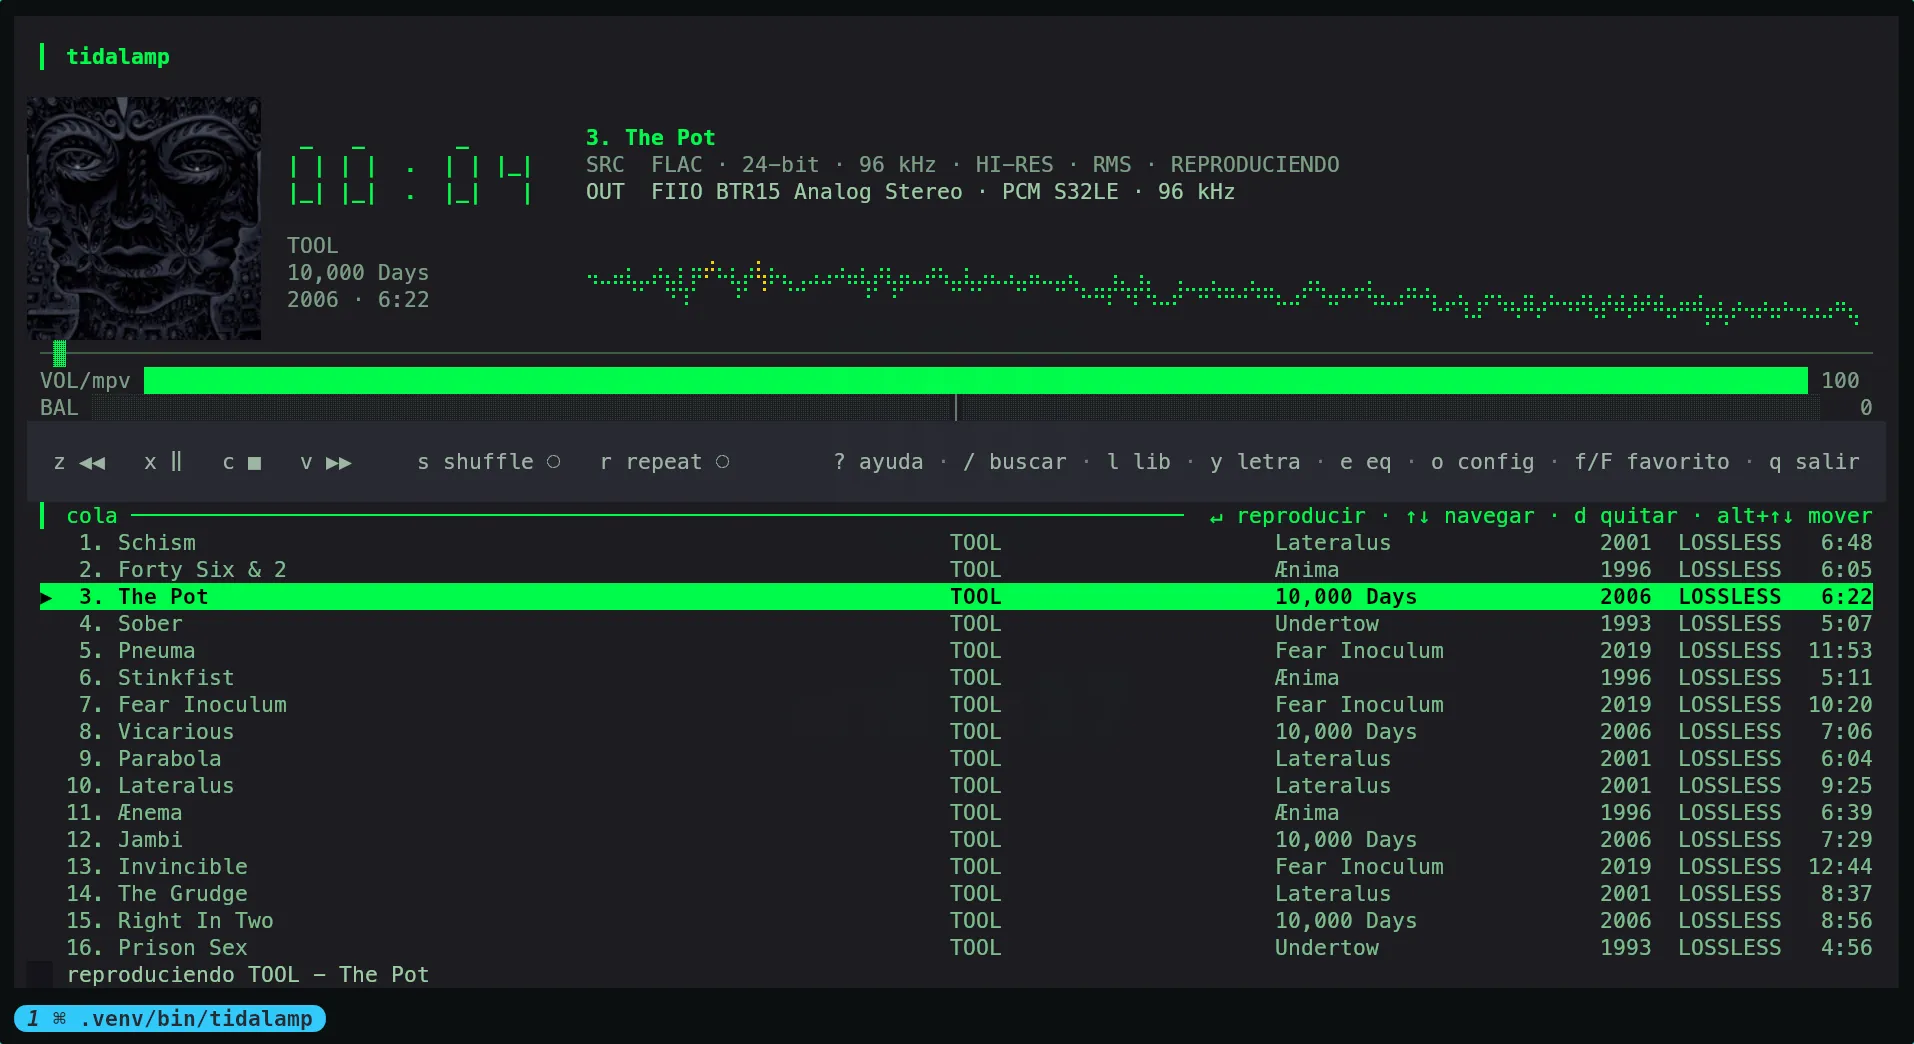Click the now playing title 3. The Pot
This screenshot has height=1044, width=1914.
651,138
